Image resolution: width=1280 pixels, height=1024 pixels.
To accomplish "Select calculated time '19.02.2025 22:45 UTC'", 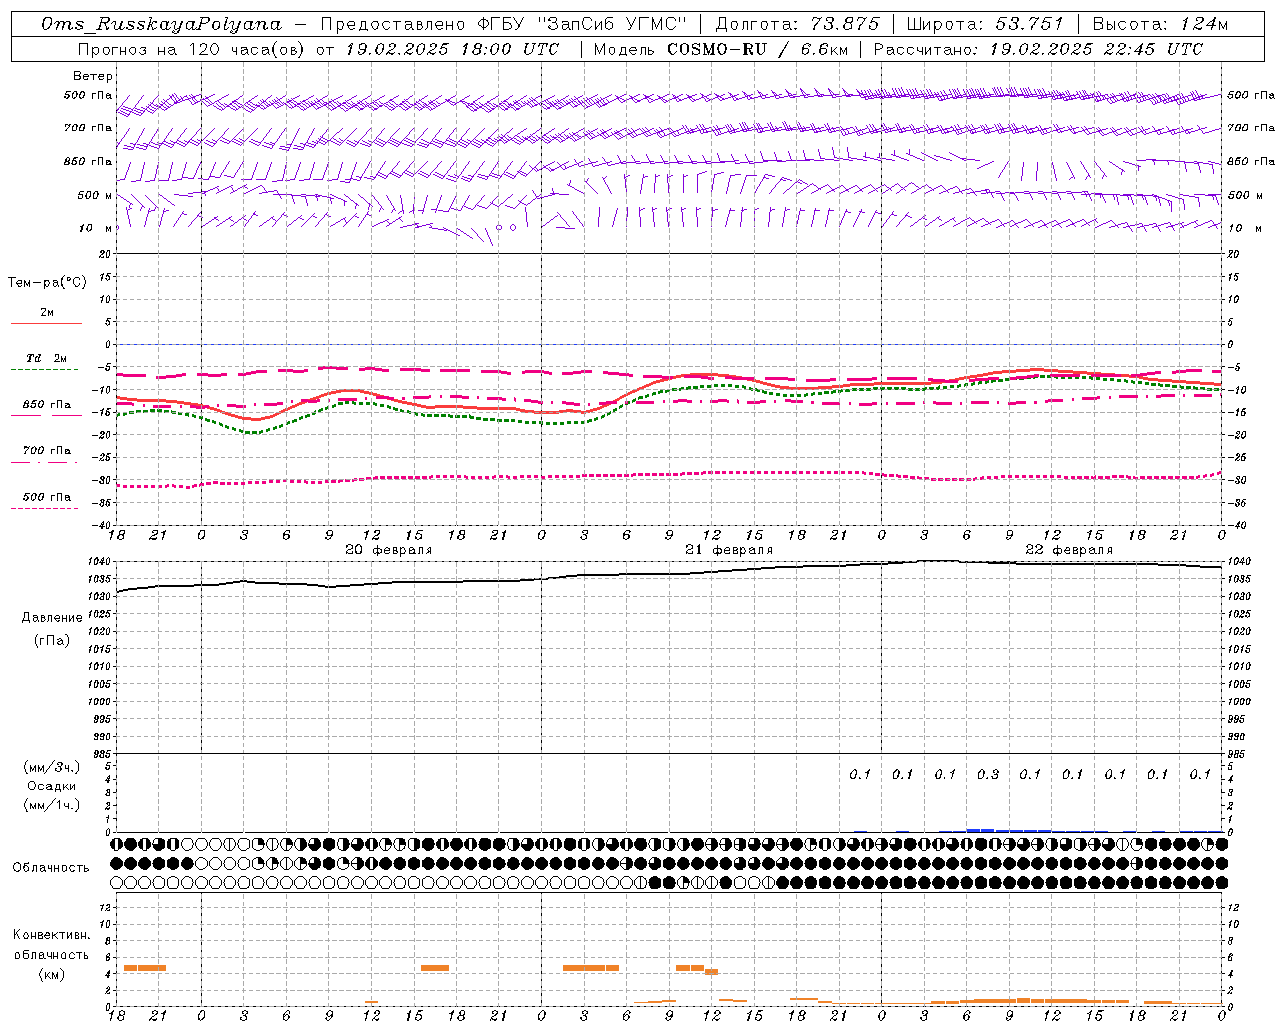I will [x=1095, y=49].
